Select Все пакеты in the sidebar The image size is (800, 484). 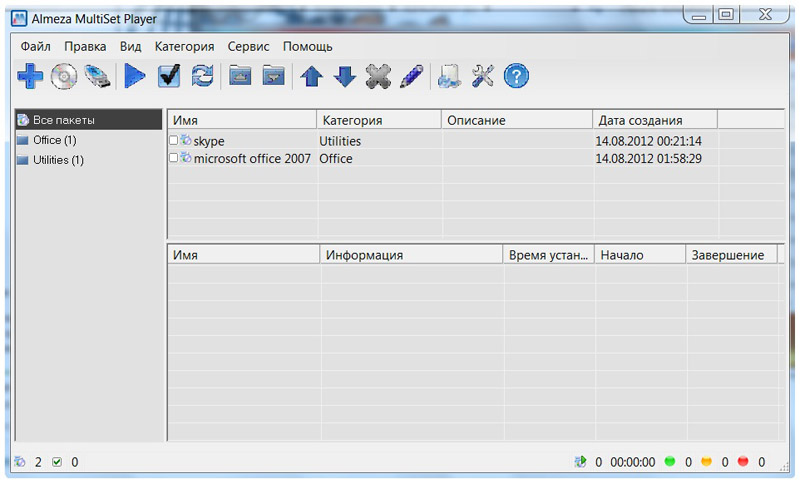coord(89,120)
